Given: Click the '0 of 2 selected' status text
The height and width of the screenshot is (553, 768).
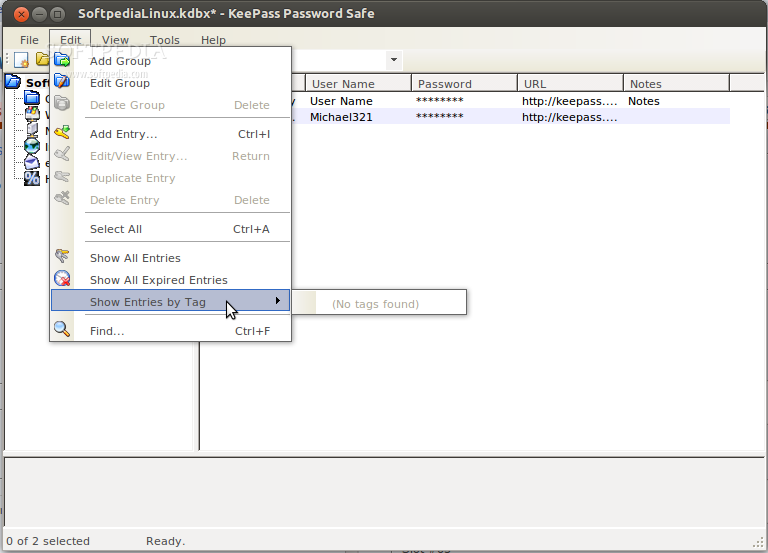Looking at the screenshot, I should point(48,541).
